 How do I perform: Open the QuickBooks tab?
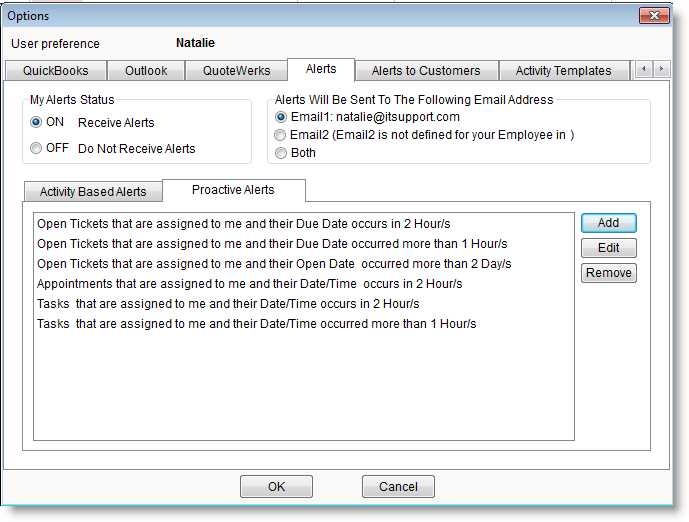[56, 71]
